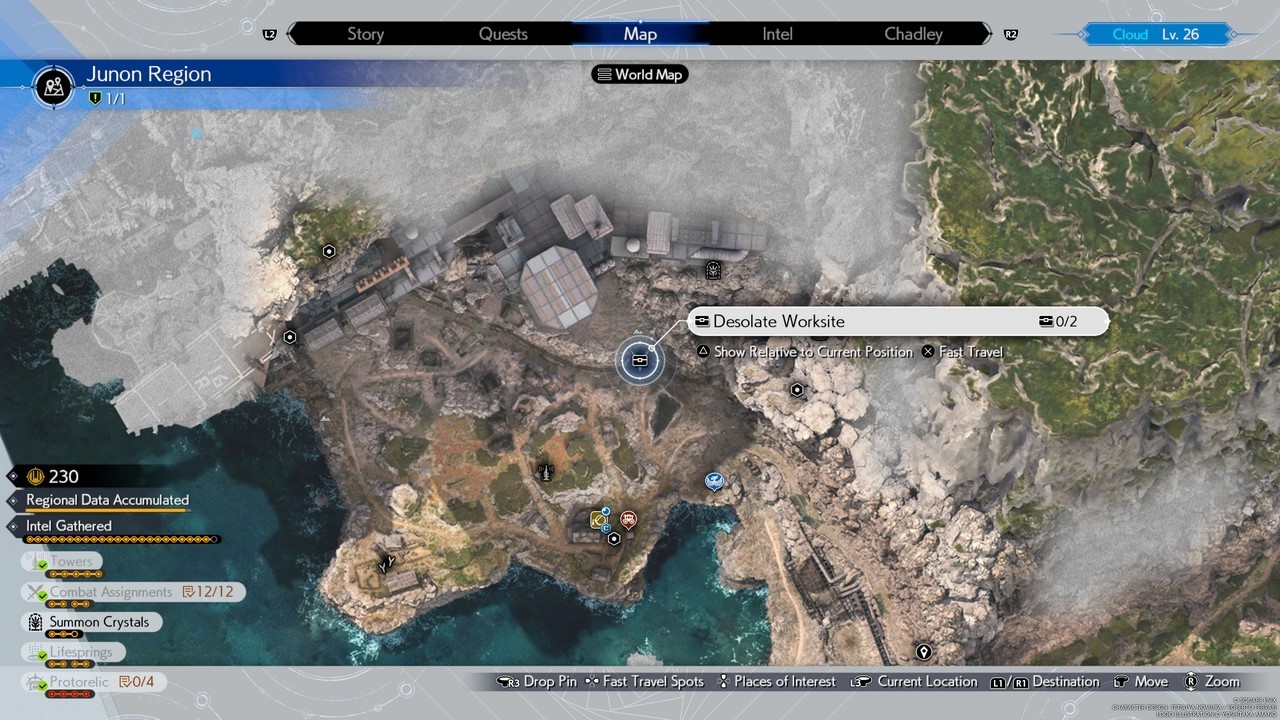1280x720 pixels.
Task: Open the Story tab
Action: tap(365, 34)
